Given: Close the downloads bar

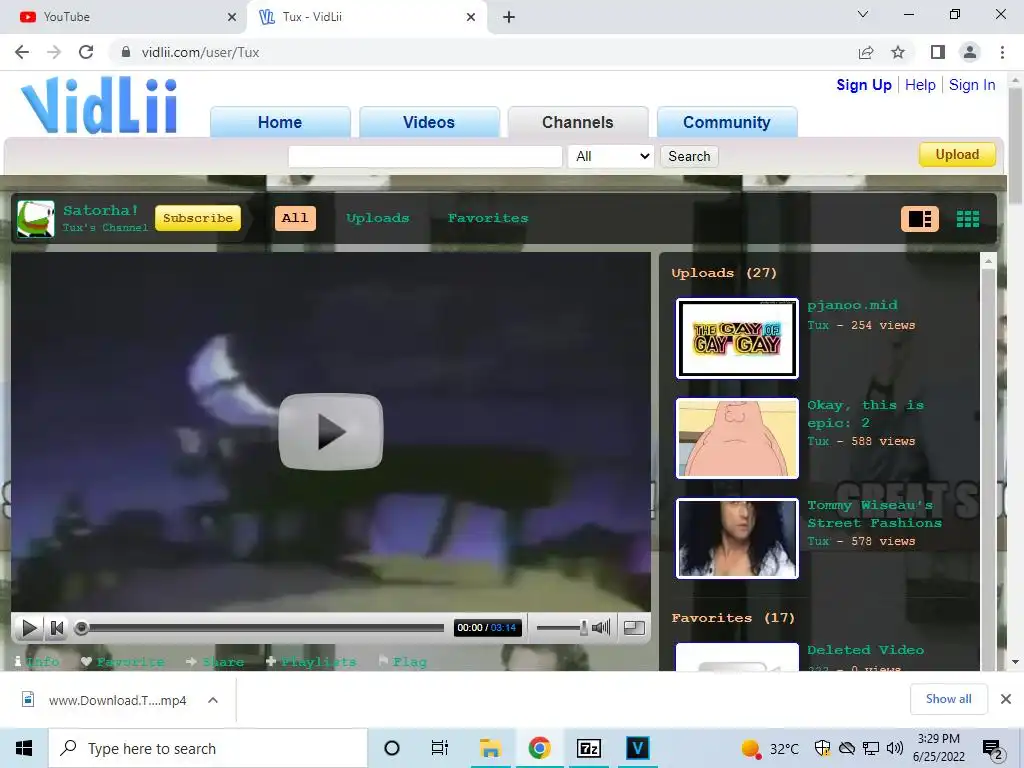Looking at the screenshot, I should point(1006,699).
